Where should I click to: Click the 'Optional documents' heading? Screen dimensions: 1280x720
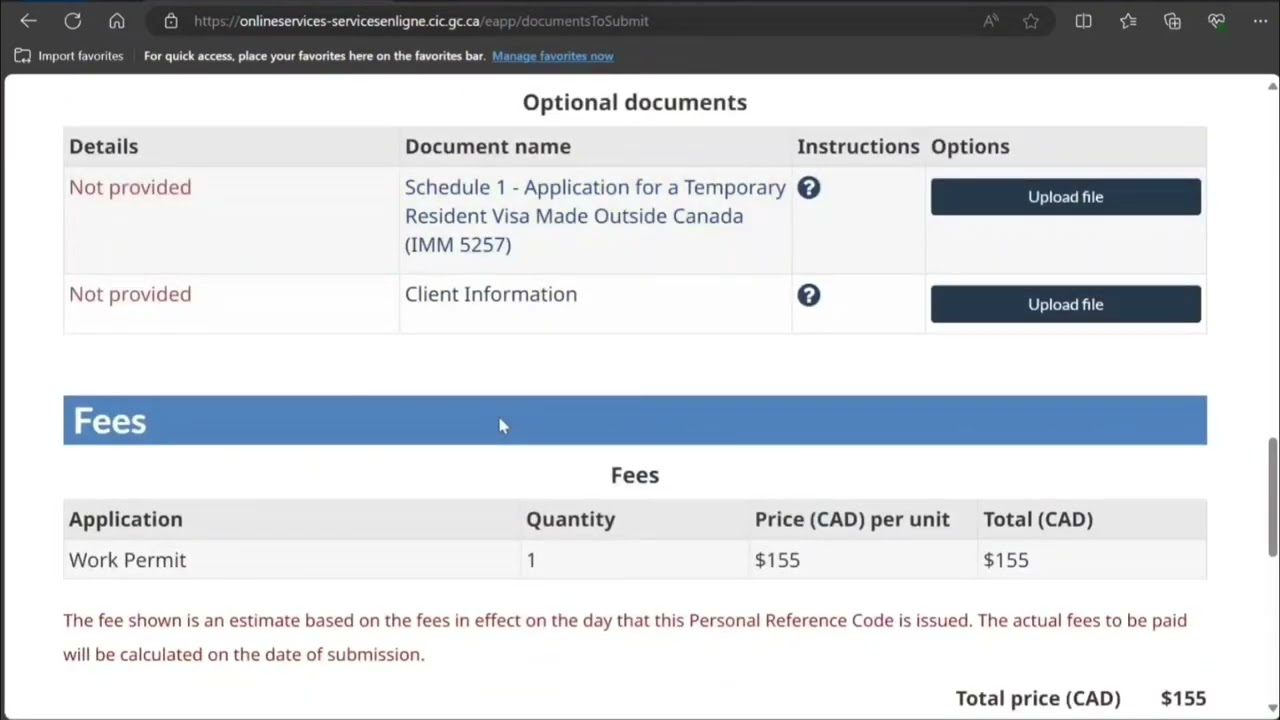(x=635, y=102)
